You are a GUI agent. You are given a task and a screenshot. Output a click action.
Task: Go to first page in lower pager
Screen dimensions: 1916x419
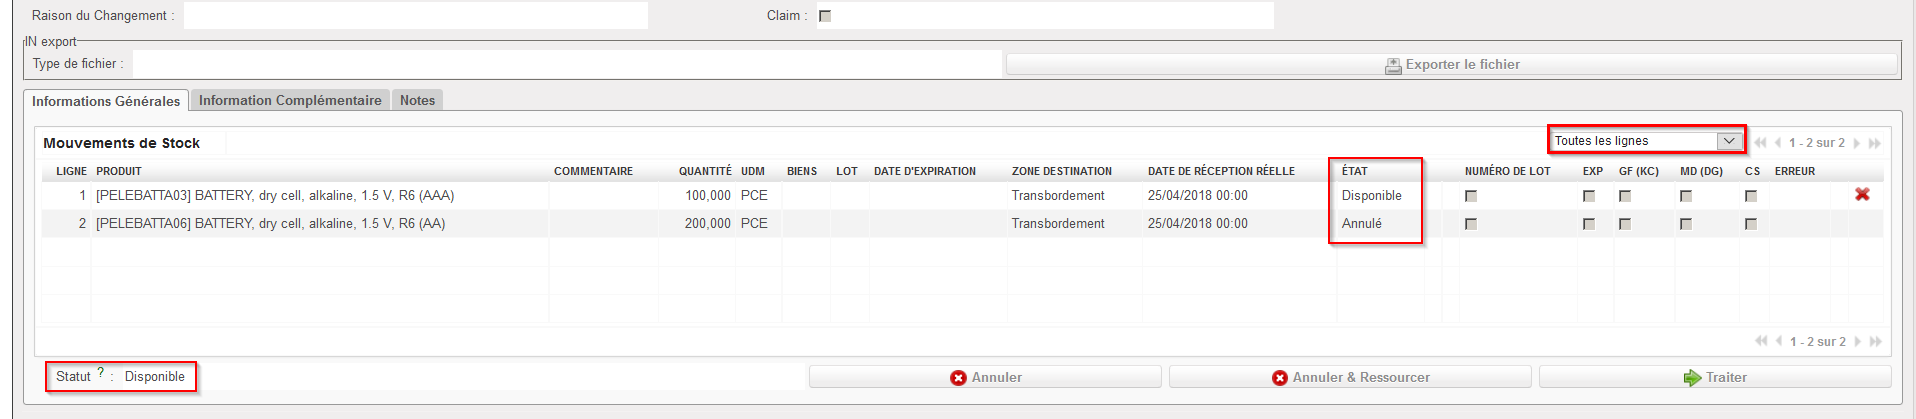click(1760, 342)
